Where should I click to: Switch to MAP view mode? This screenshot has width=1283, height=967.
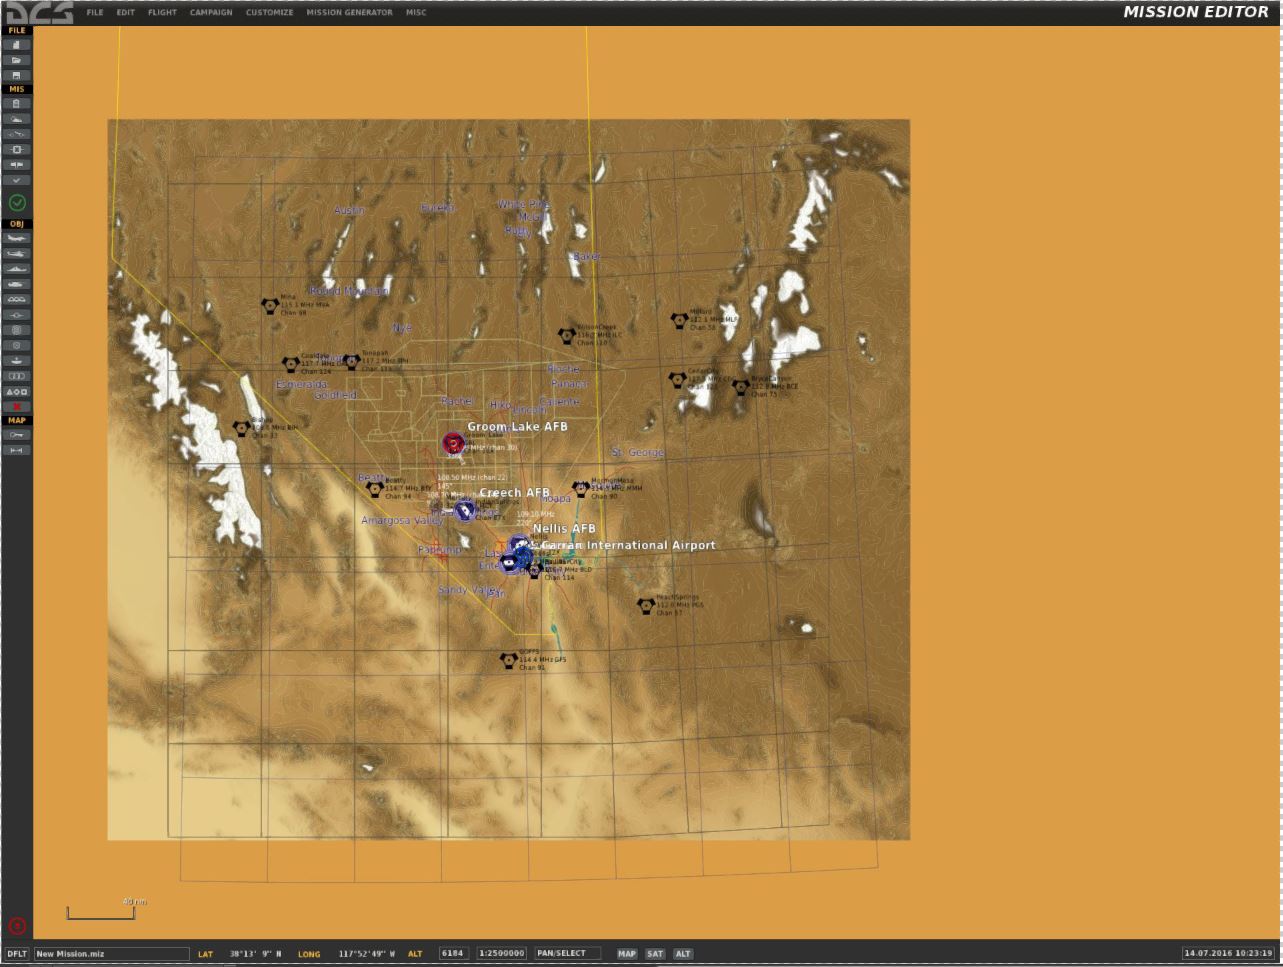[x=626, y=954]
